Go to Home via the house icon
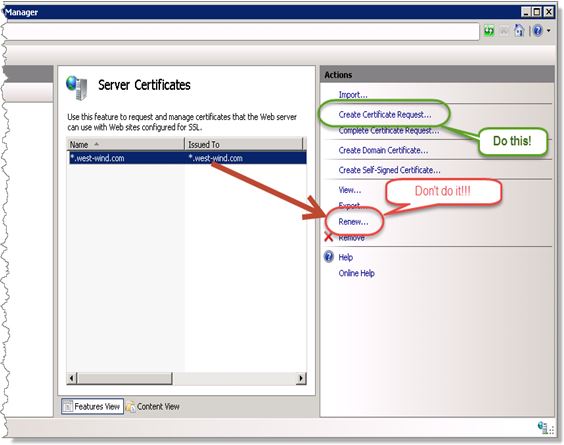 519,31
